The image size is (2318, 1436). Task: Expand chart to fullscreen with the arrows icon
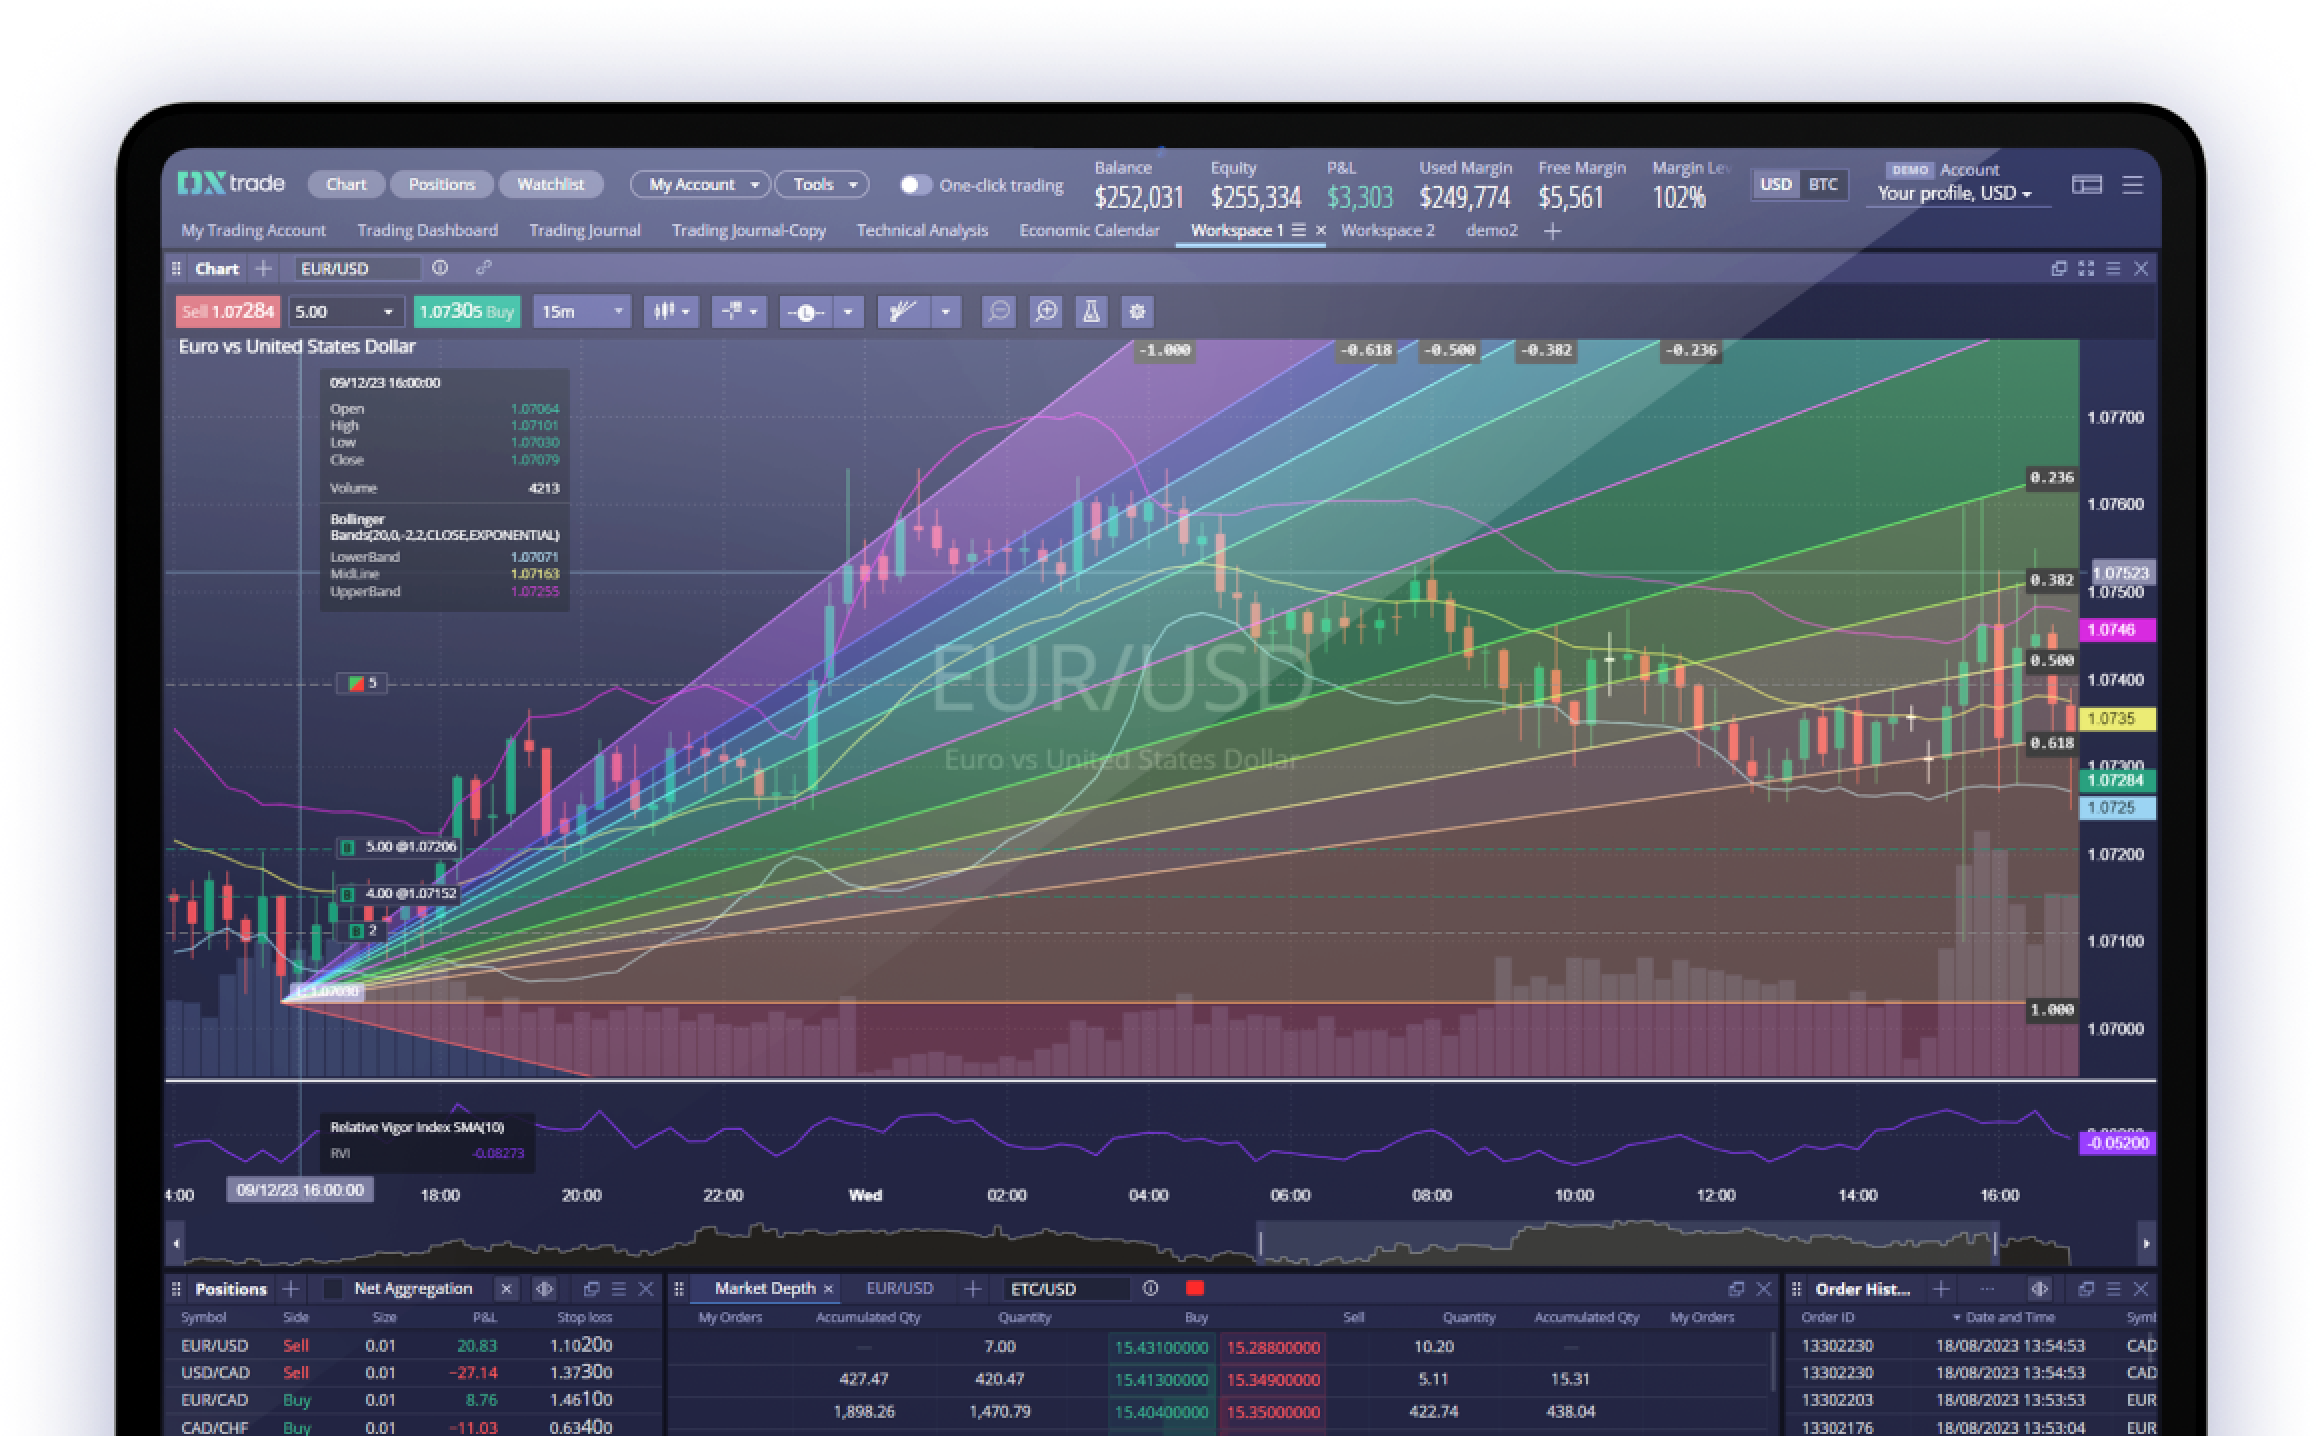tap(2086, 268)
